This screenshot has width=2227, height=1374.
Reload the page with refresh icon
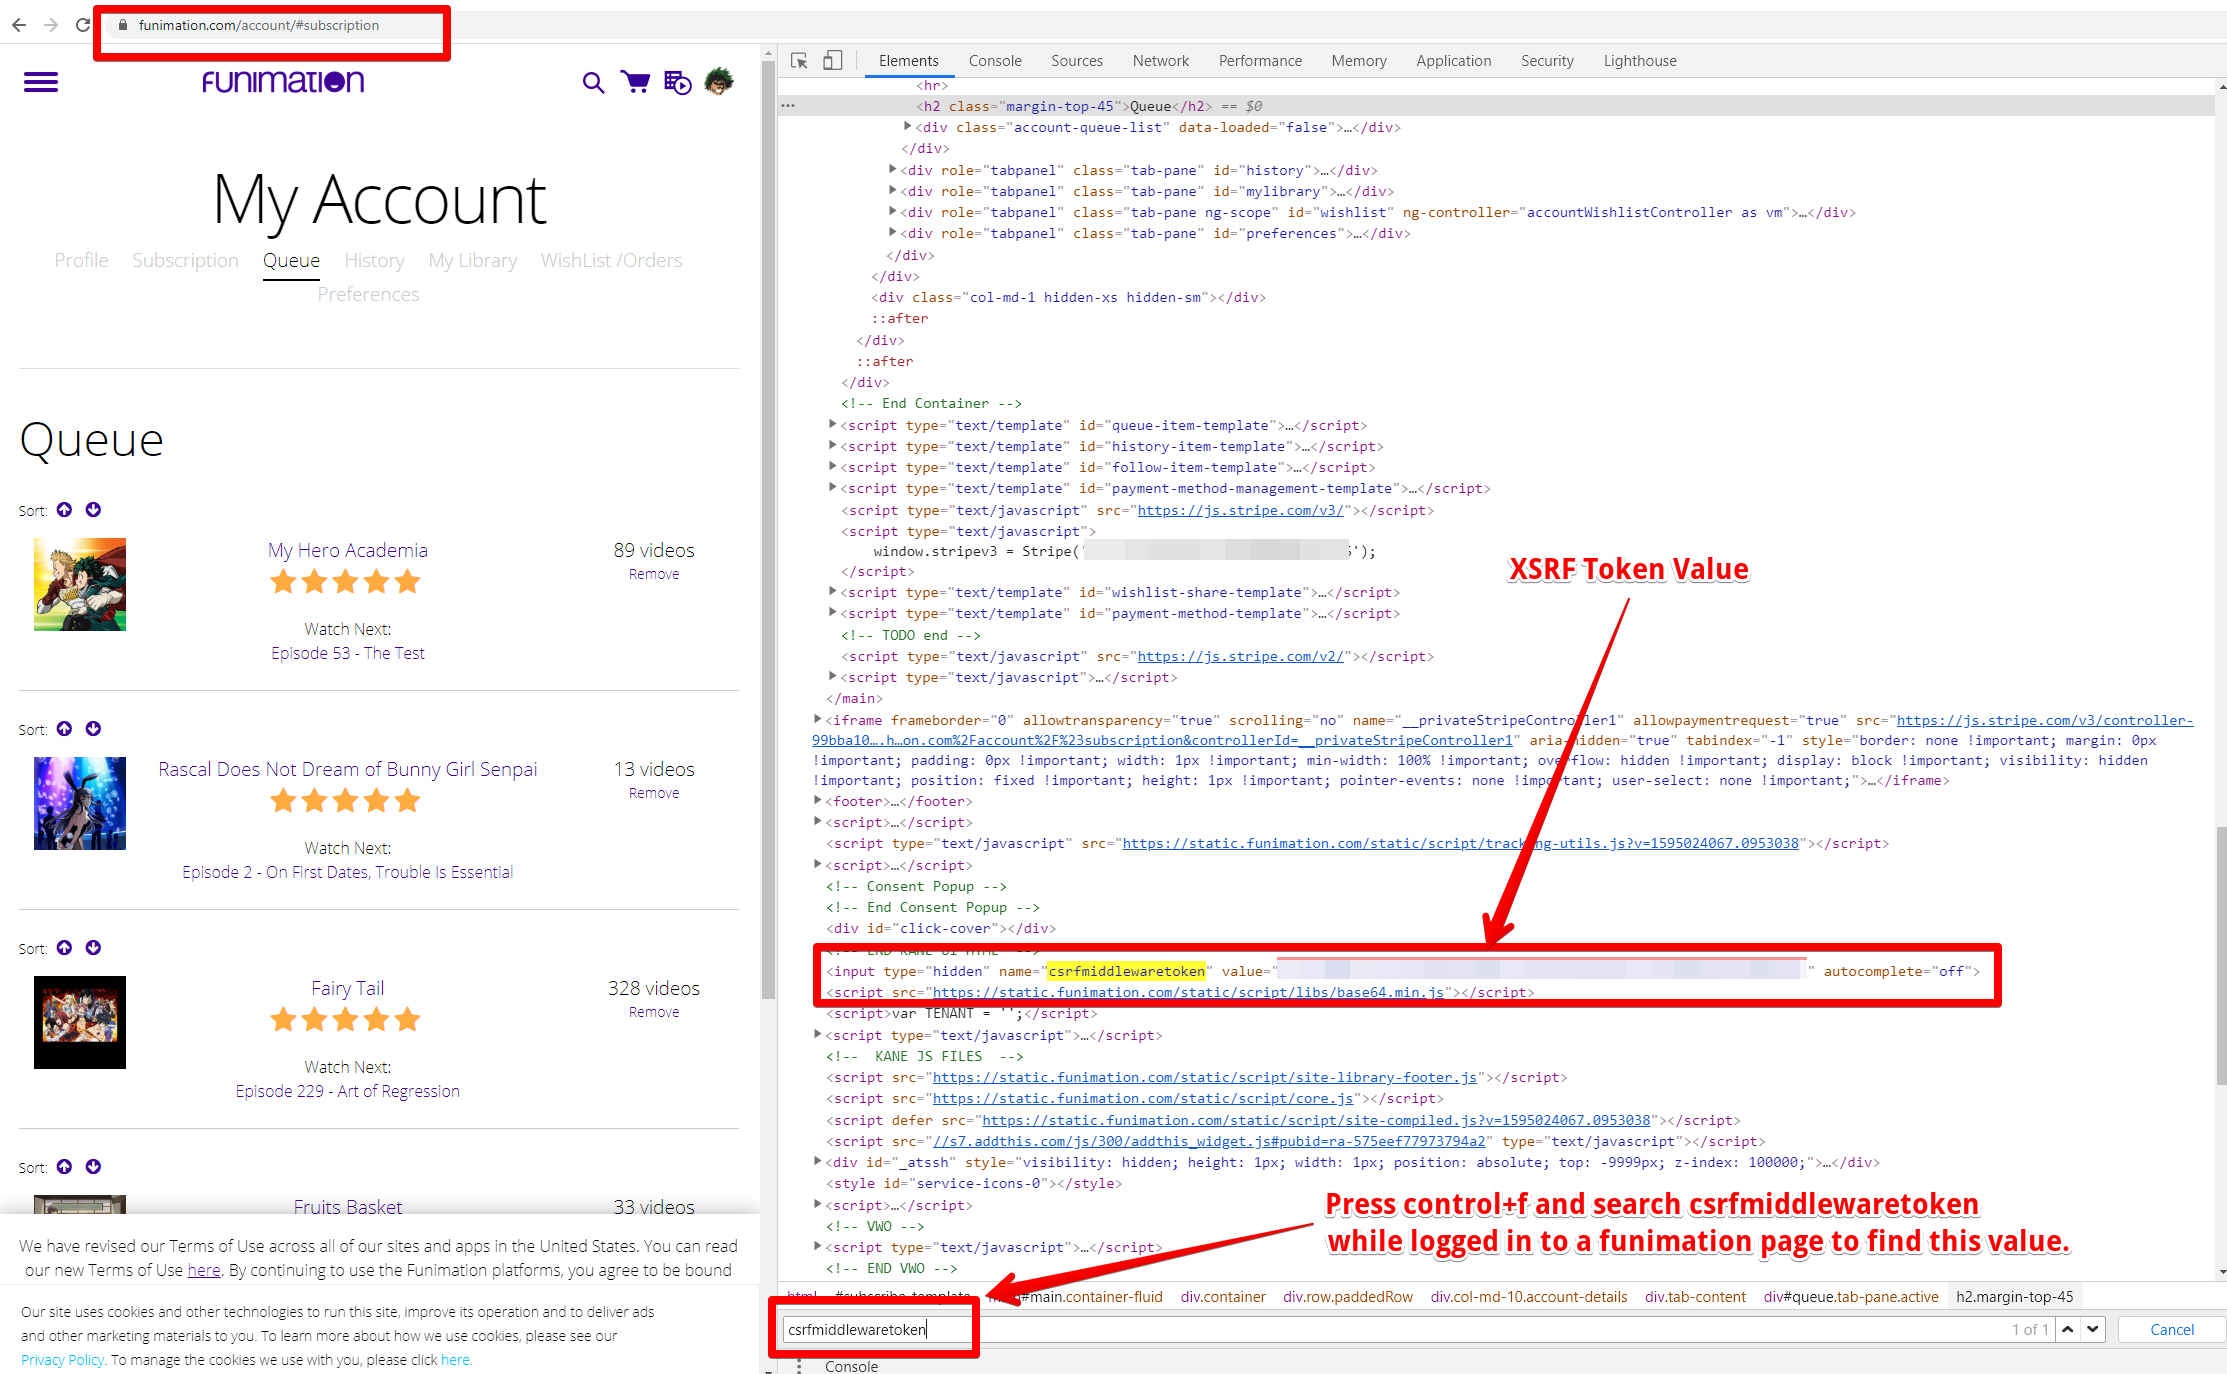coord(83,25)
